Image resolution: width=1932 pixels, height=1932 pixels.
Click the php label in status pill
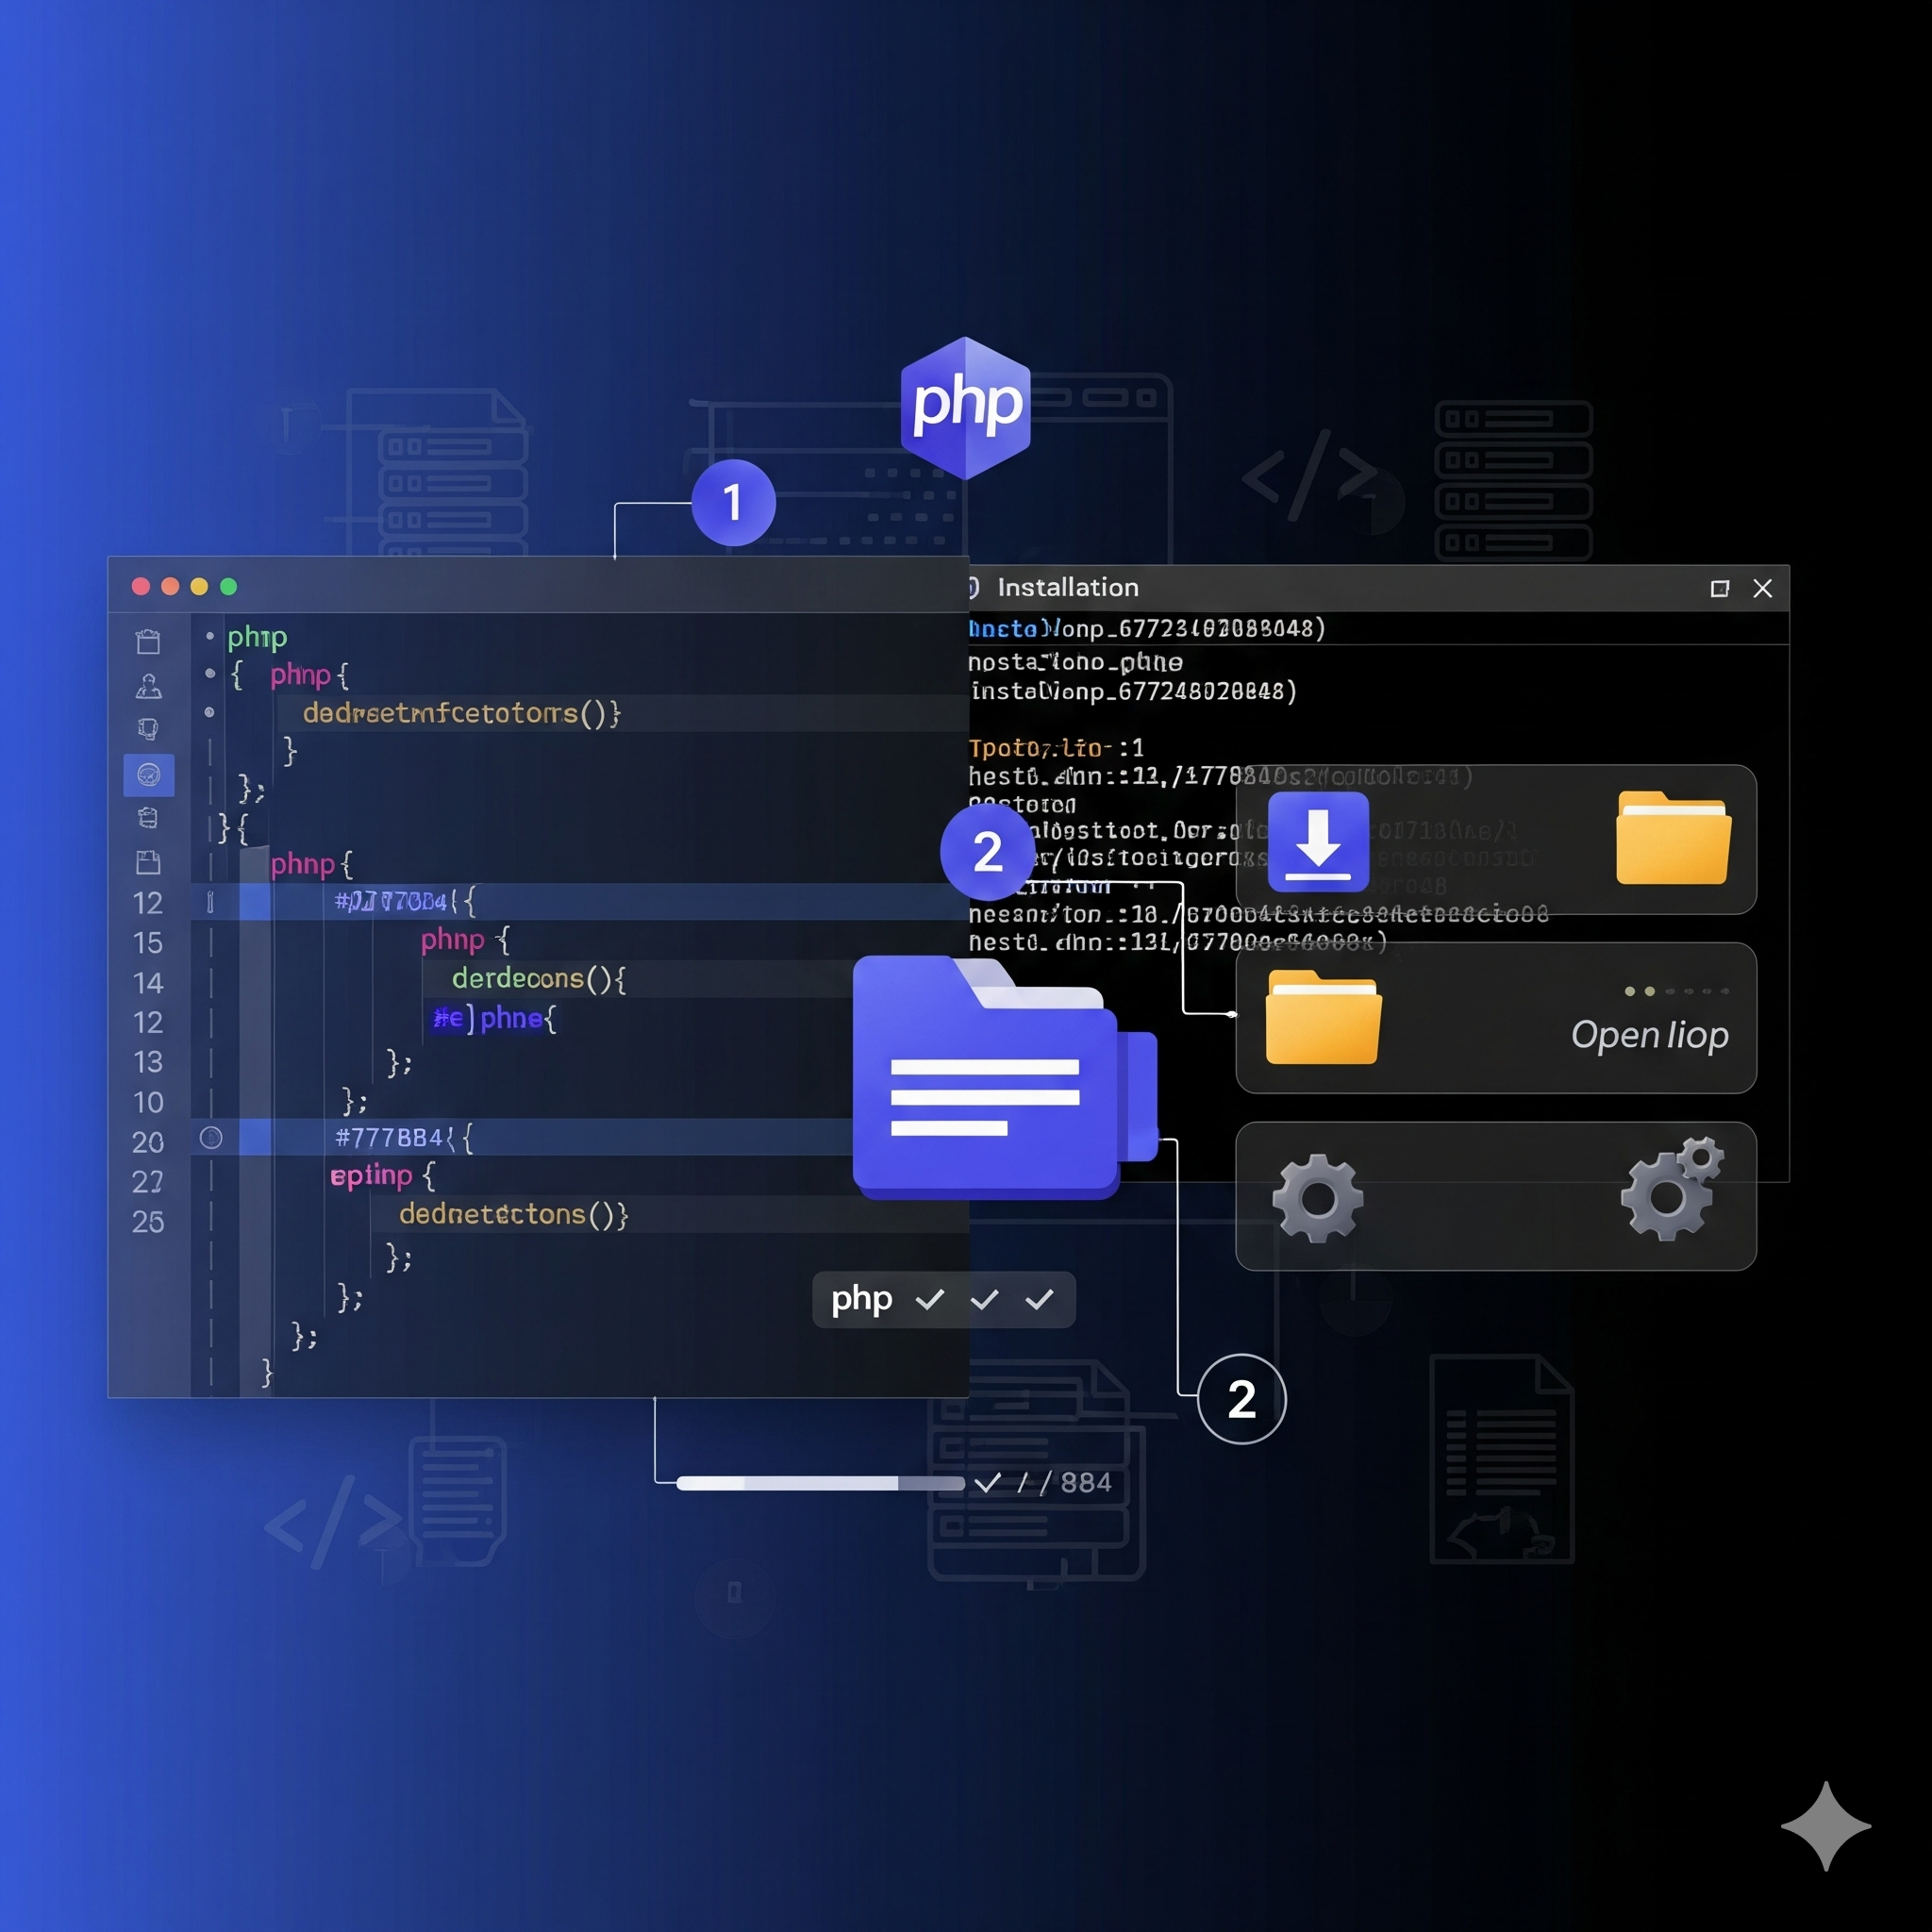pos(861,1298)
